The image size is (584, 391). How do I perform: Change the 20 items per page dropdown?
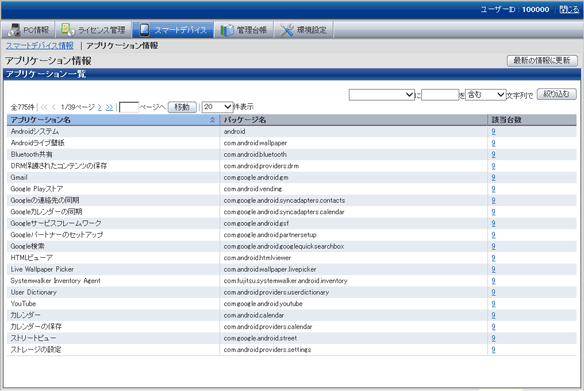(x=218, y=107)
